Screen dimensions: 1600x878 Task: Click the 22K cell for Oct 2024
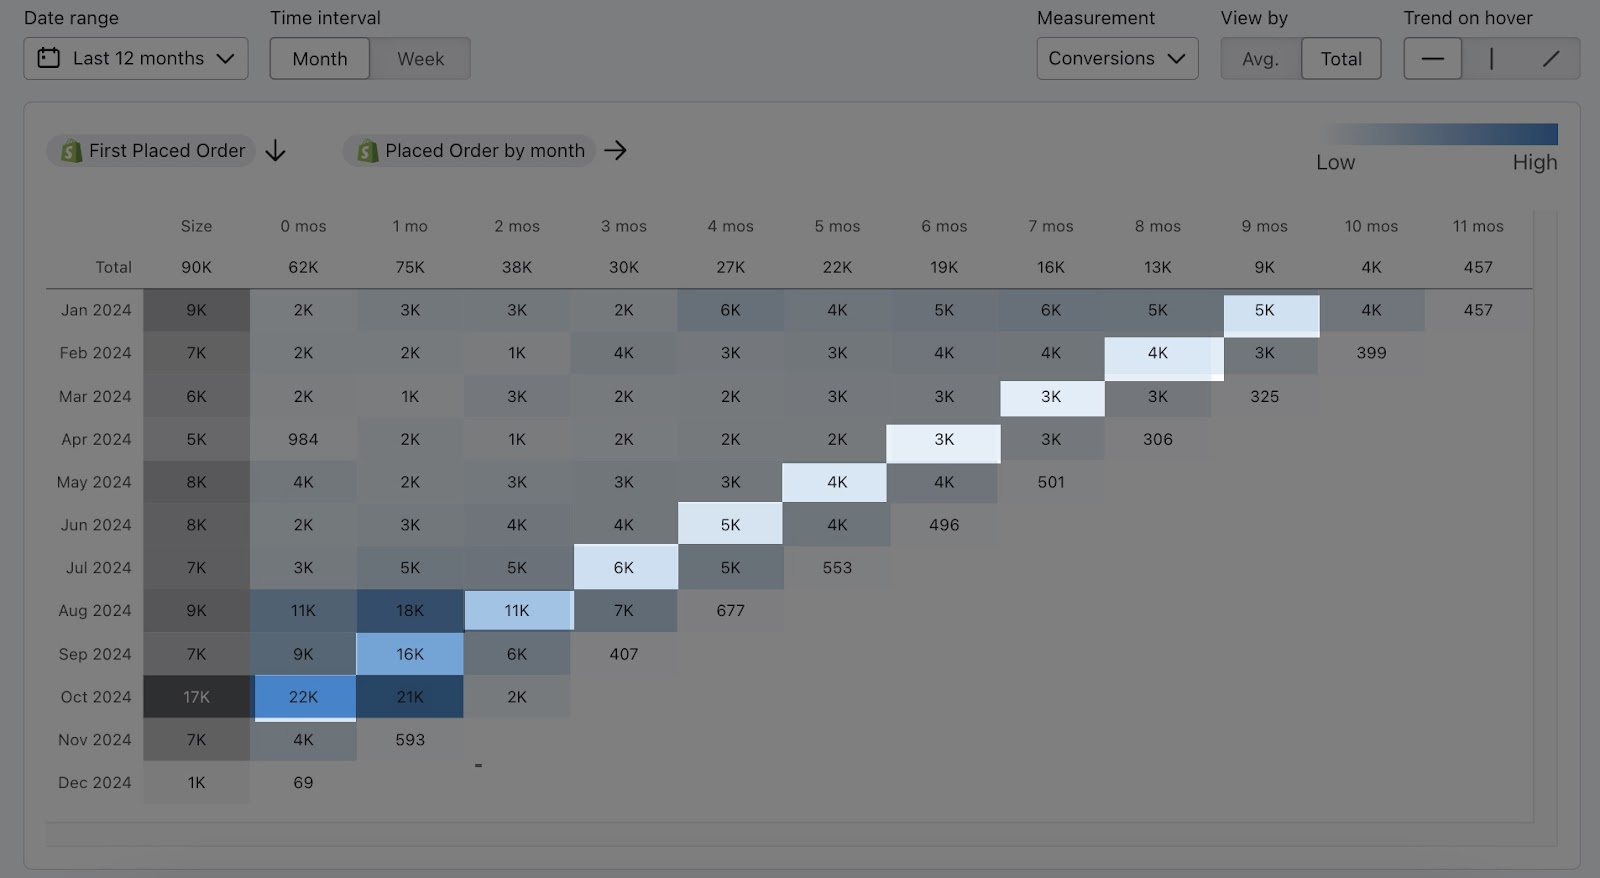pos(303,697)
